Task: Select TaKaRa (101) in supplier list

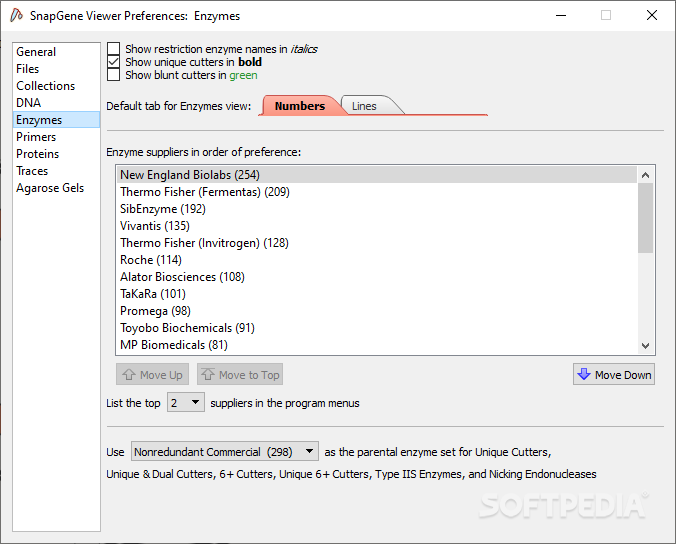Action: [x=377, y=294]
